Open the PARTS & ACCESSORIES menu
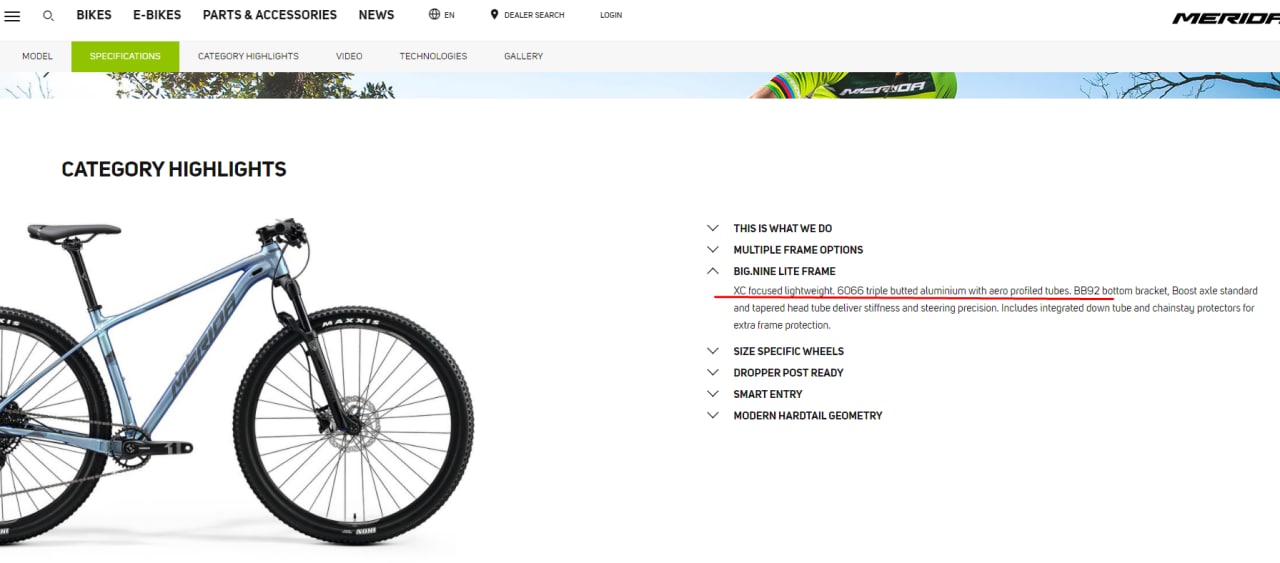 point(270,15)
